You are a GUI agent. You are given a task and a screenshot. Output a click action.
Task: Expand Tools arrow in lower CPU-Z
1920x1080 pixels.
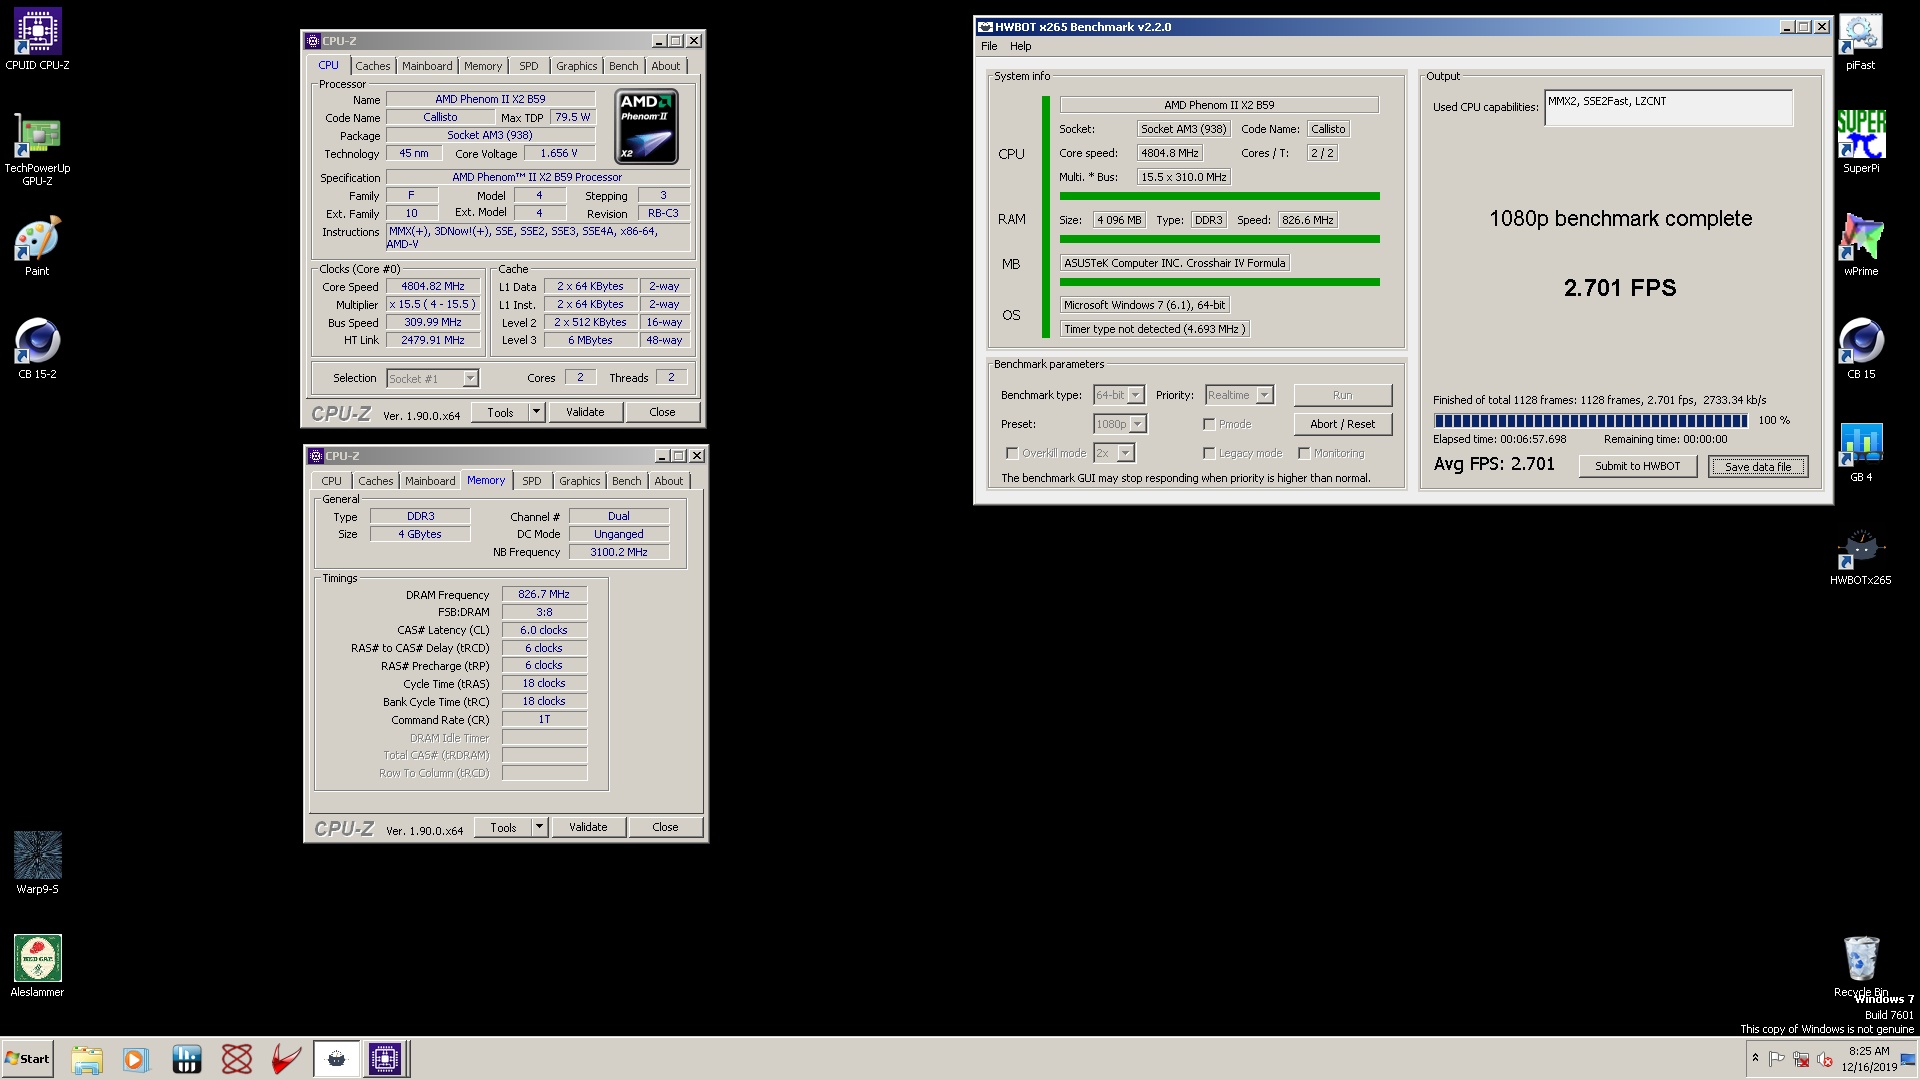539,827
